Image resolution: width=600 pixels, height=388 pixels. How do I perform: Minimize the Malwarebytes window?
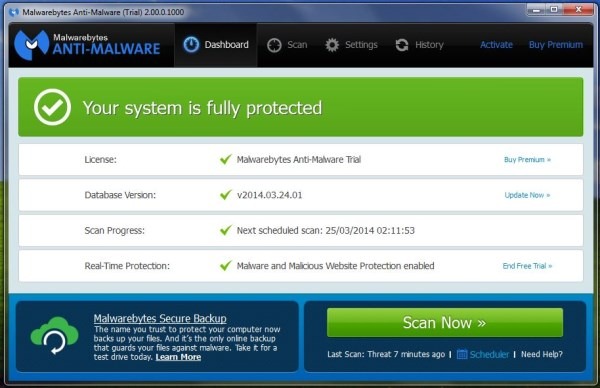[x=536, y=10]
